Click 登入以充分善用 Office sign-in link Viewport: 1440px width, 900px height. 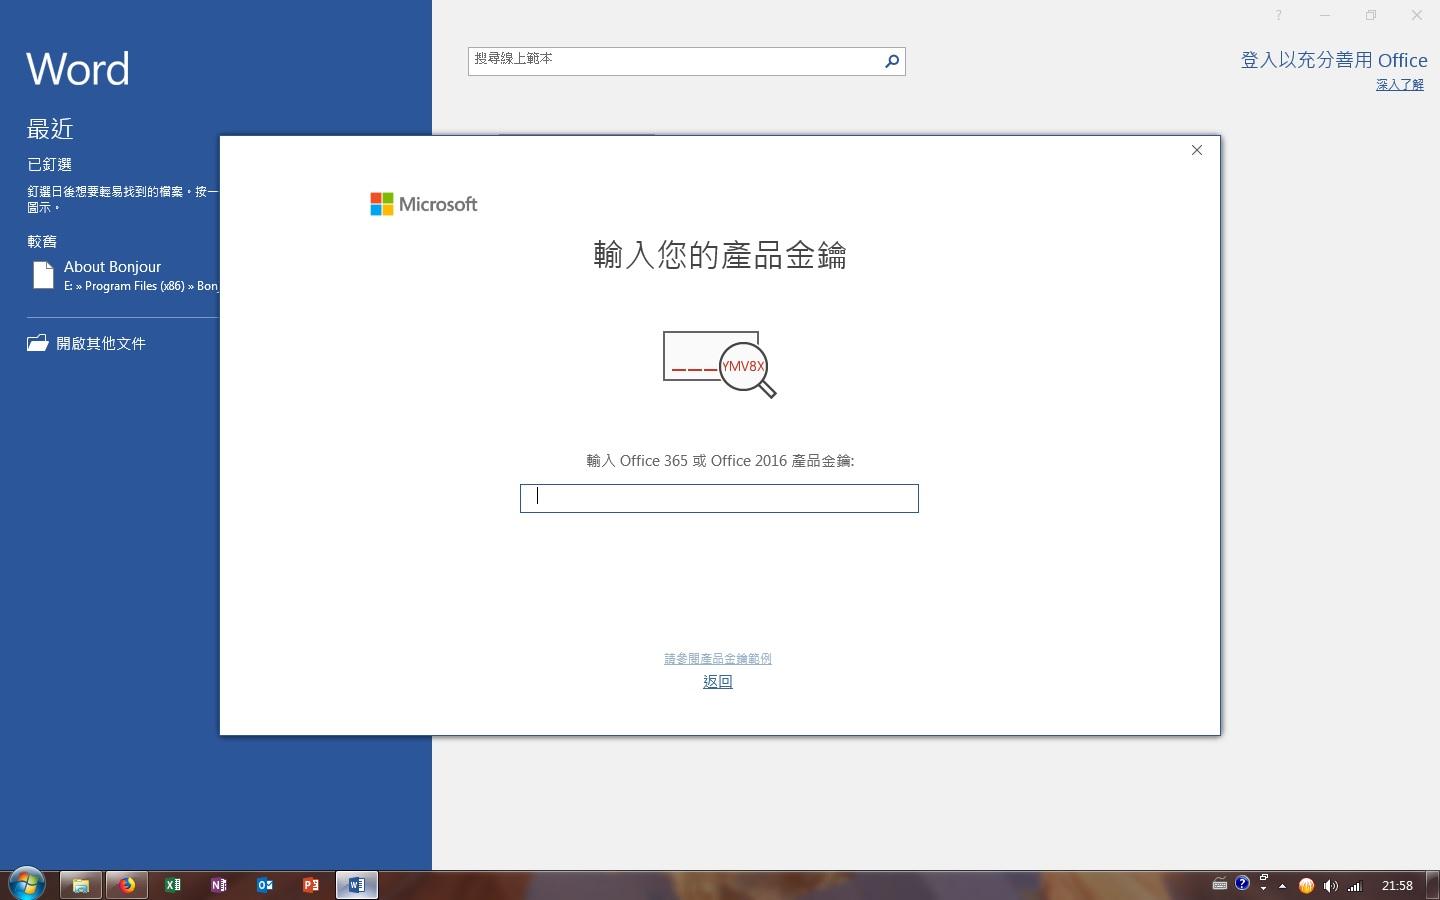[1334, 60]
